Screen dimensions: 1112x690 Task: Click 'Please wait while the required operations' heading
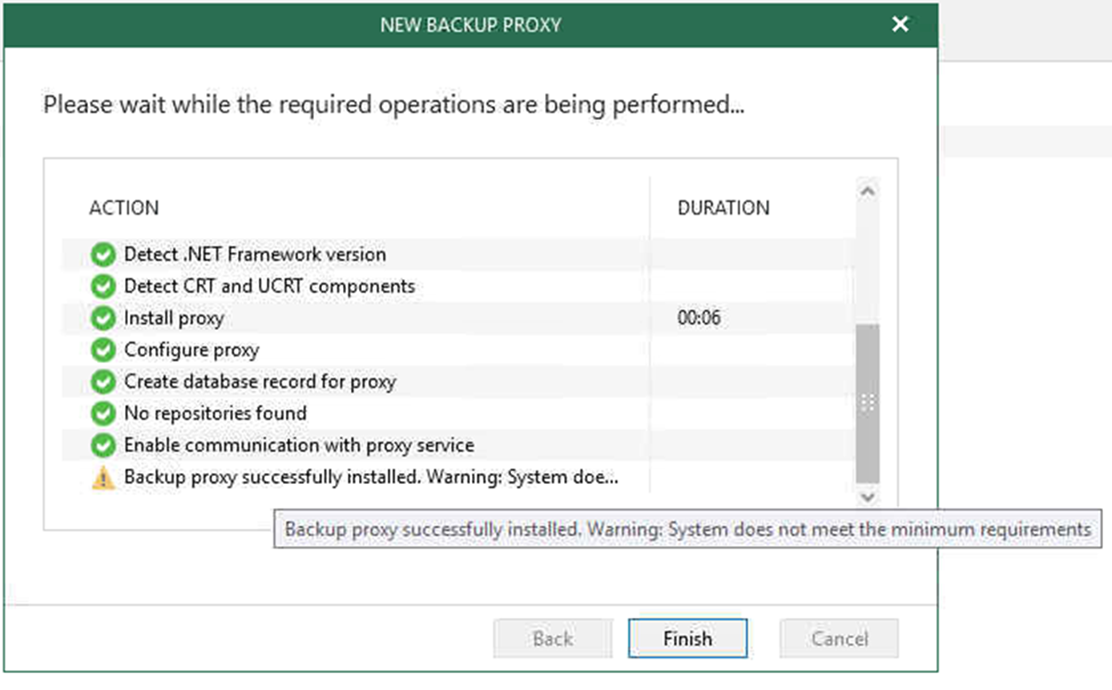click(394, 105)
